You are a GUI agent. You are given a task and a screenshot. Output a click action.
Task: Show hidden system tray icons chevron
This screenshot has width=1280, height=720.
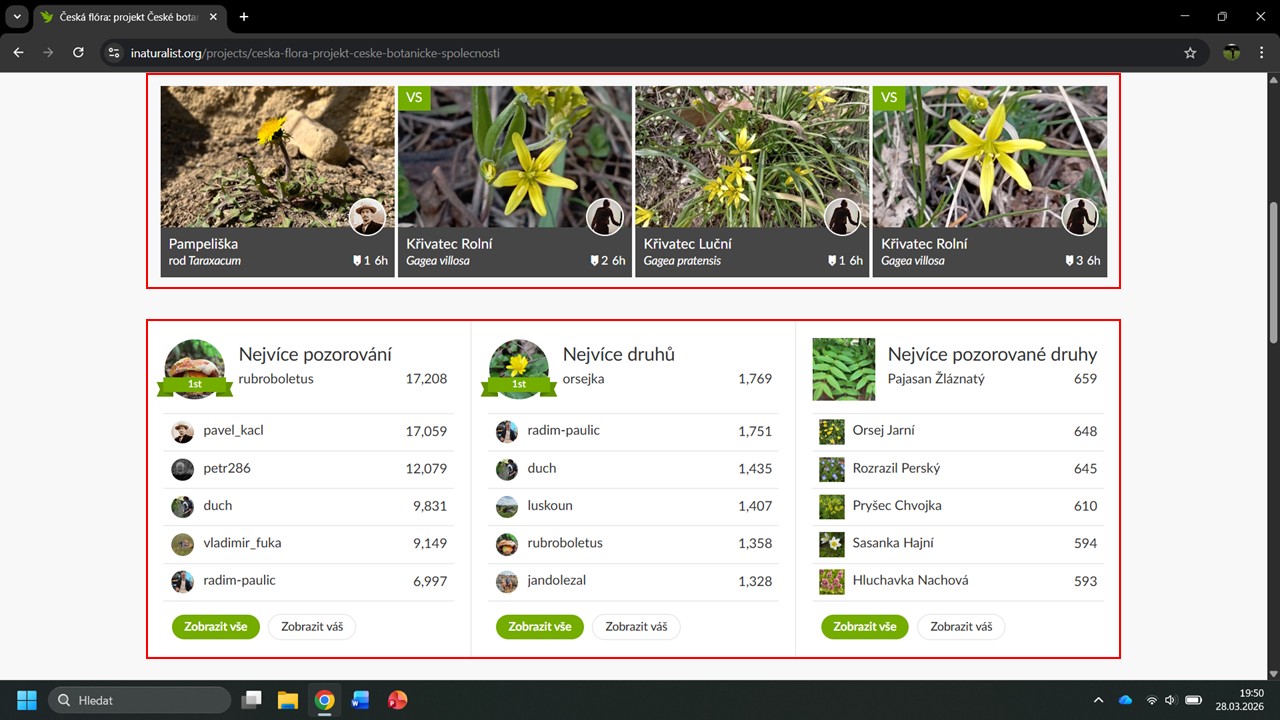pyautogui.click(x=1098, y=700)
